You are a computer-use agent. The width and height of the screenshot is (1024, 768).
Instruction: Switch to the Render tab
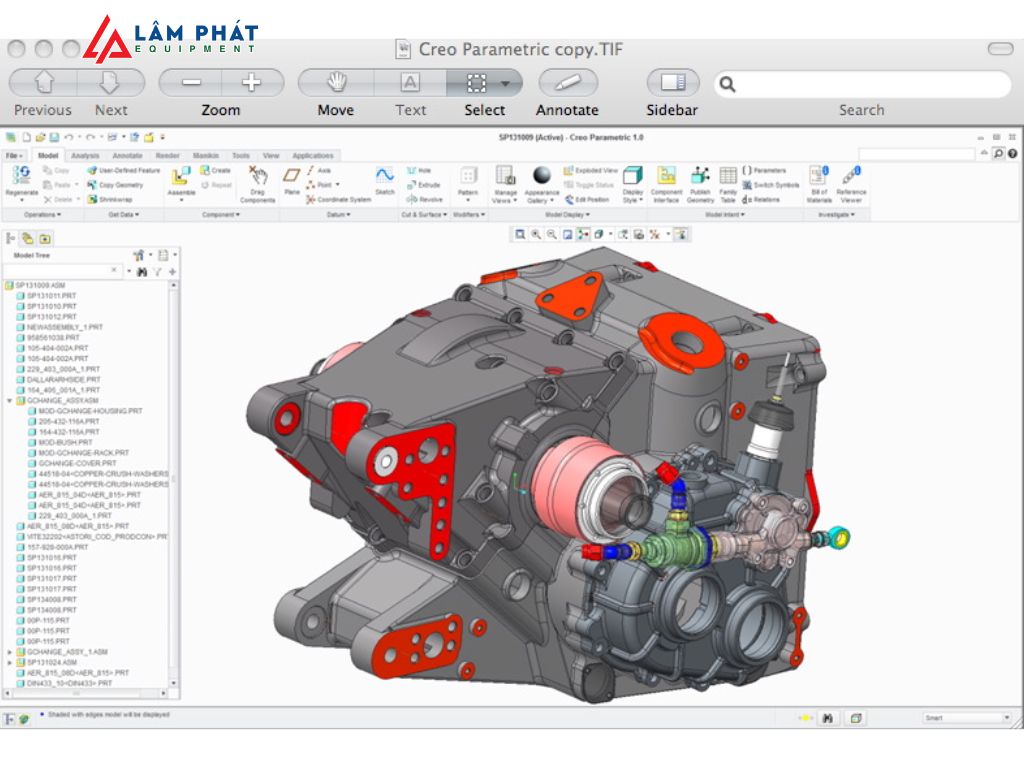click(168, 155)
